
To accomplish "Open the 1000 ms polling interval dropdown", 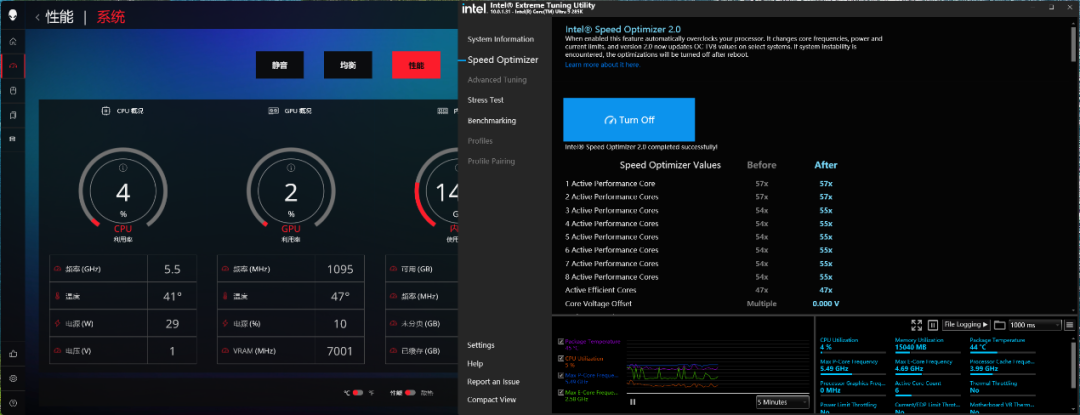I will pyautogui.click(x=1035, y=325).
